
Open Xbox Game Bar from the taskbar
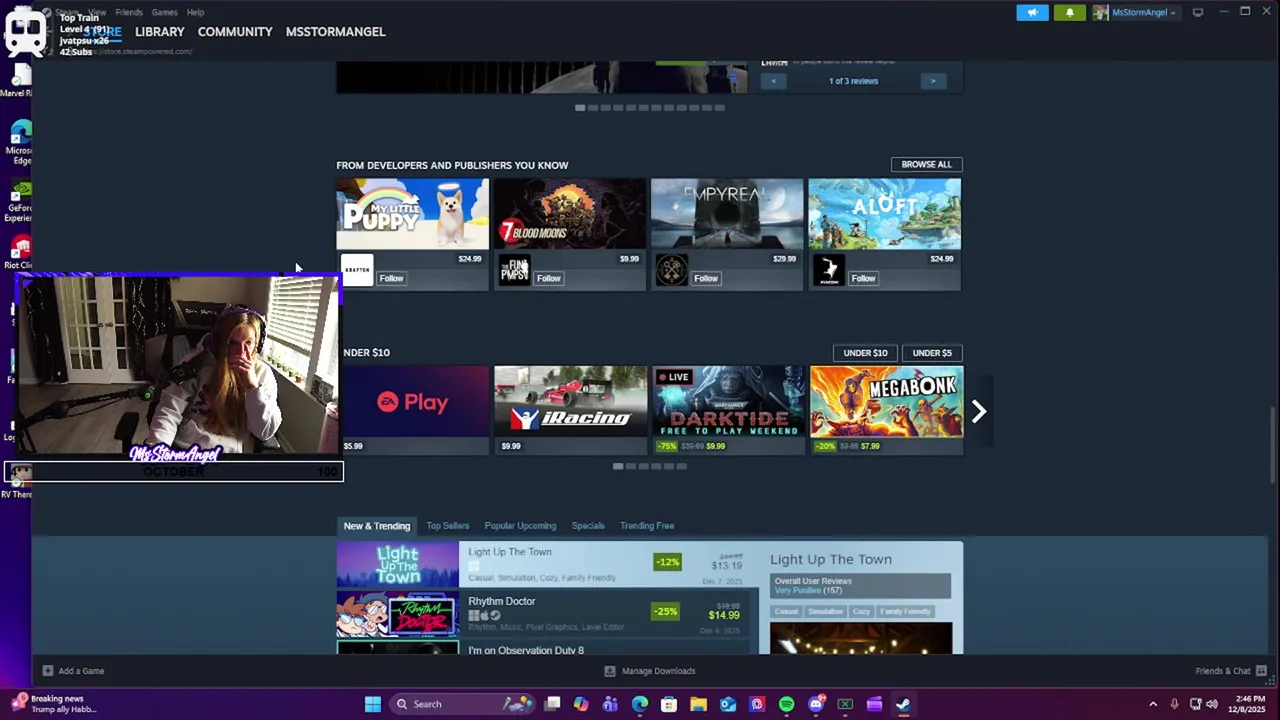845,704
